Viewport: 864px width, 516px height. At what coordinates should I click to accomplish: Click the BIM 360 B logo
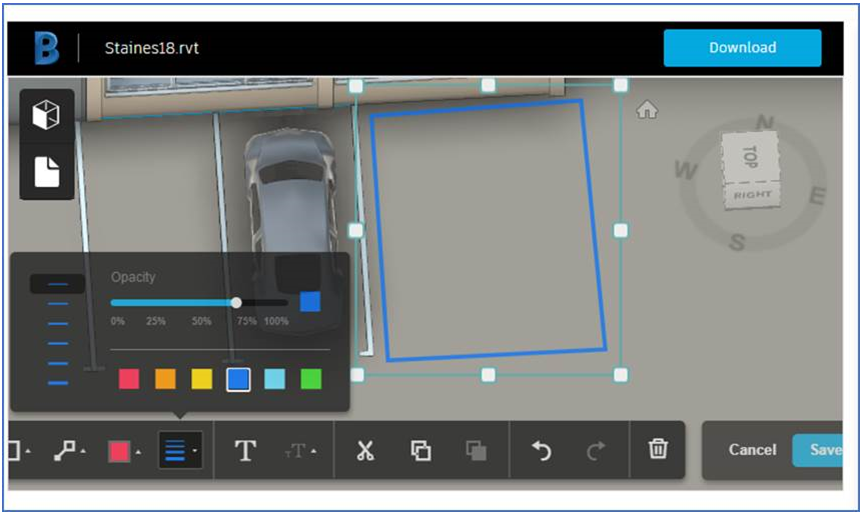(46, 48)
